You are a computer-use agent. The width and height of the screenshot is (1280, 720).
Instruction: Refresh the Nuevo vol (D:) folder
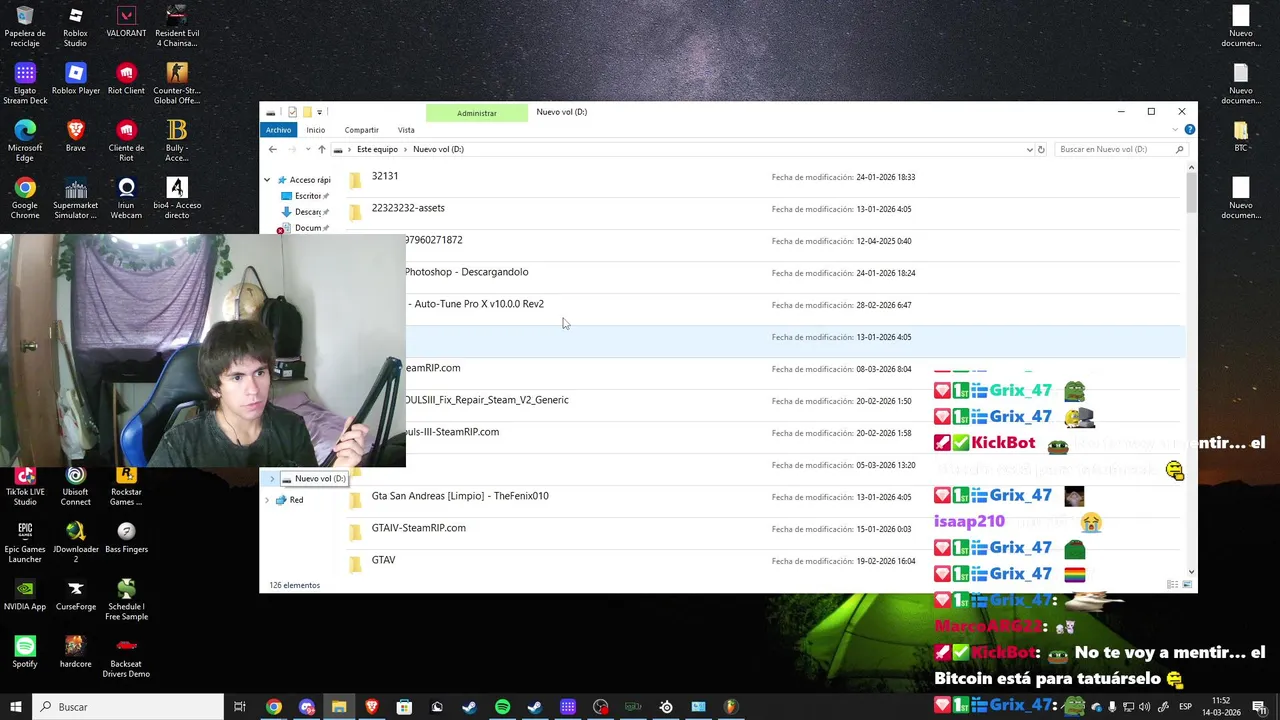point(1041,149)
